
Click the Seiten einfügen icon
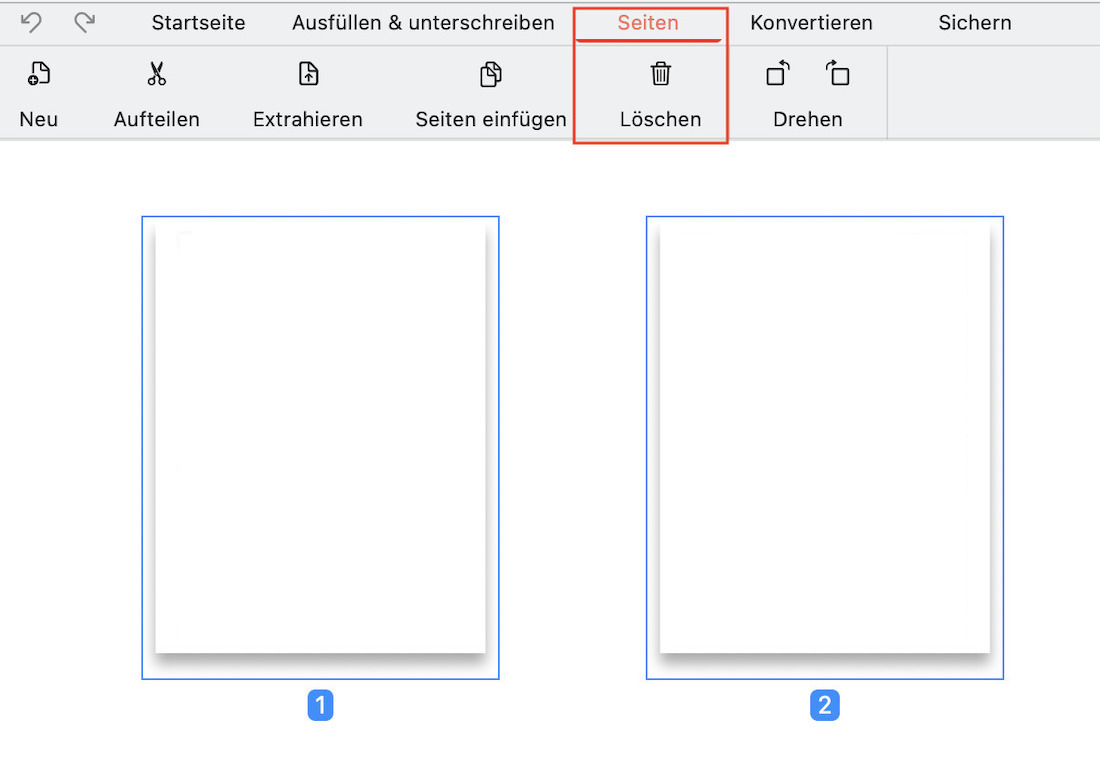491,74
